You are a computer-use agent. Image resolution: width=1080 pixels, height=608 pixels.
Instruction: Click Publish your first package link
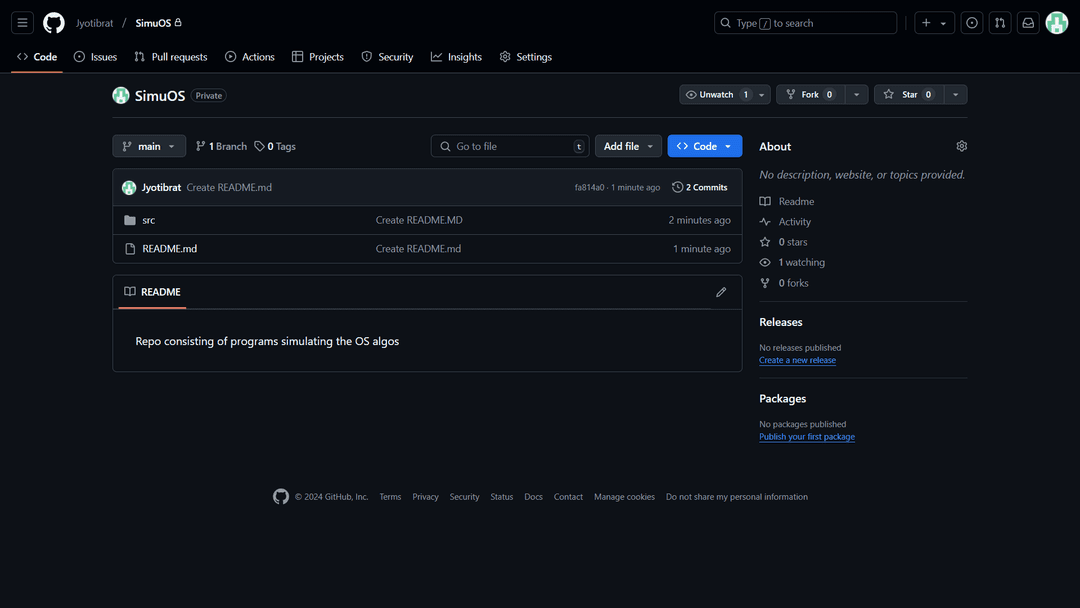click(807, 437)
